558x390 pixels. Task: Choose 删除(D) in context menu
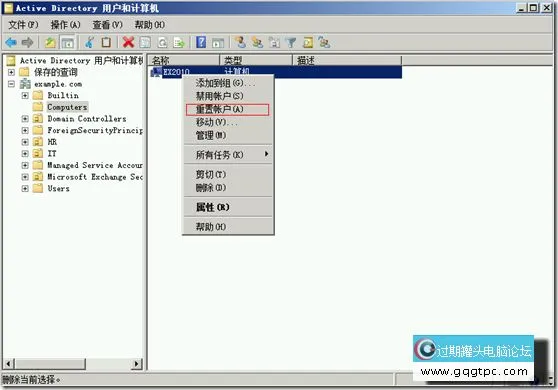pos(228,188)
